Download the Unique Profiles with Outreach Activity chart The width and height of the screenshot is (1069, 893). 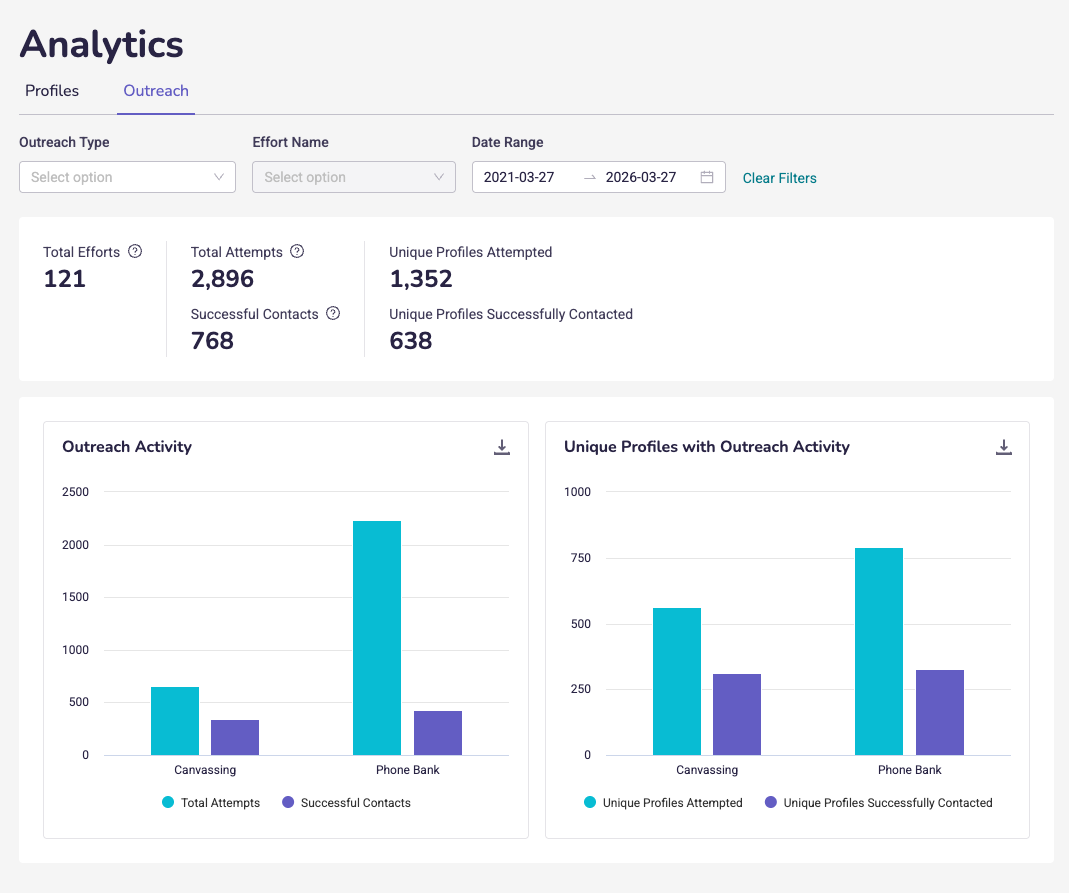click(1004, 447)
